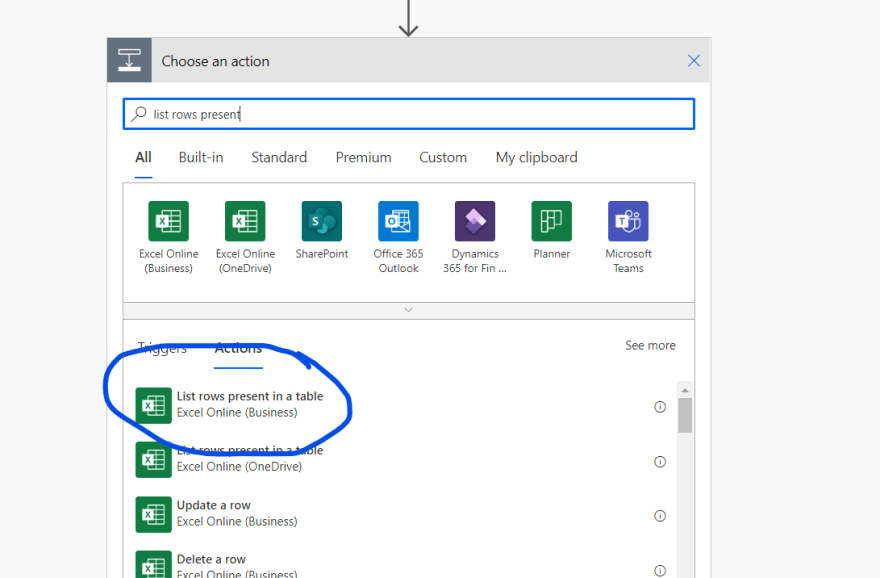Screen dimensions: 880x578
Task: Click the actions list scrollbar thumb
Action: [685, 415]
